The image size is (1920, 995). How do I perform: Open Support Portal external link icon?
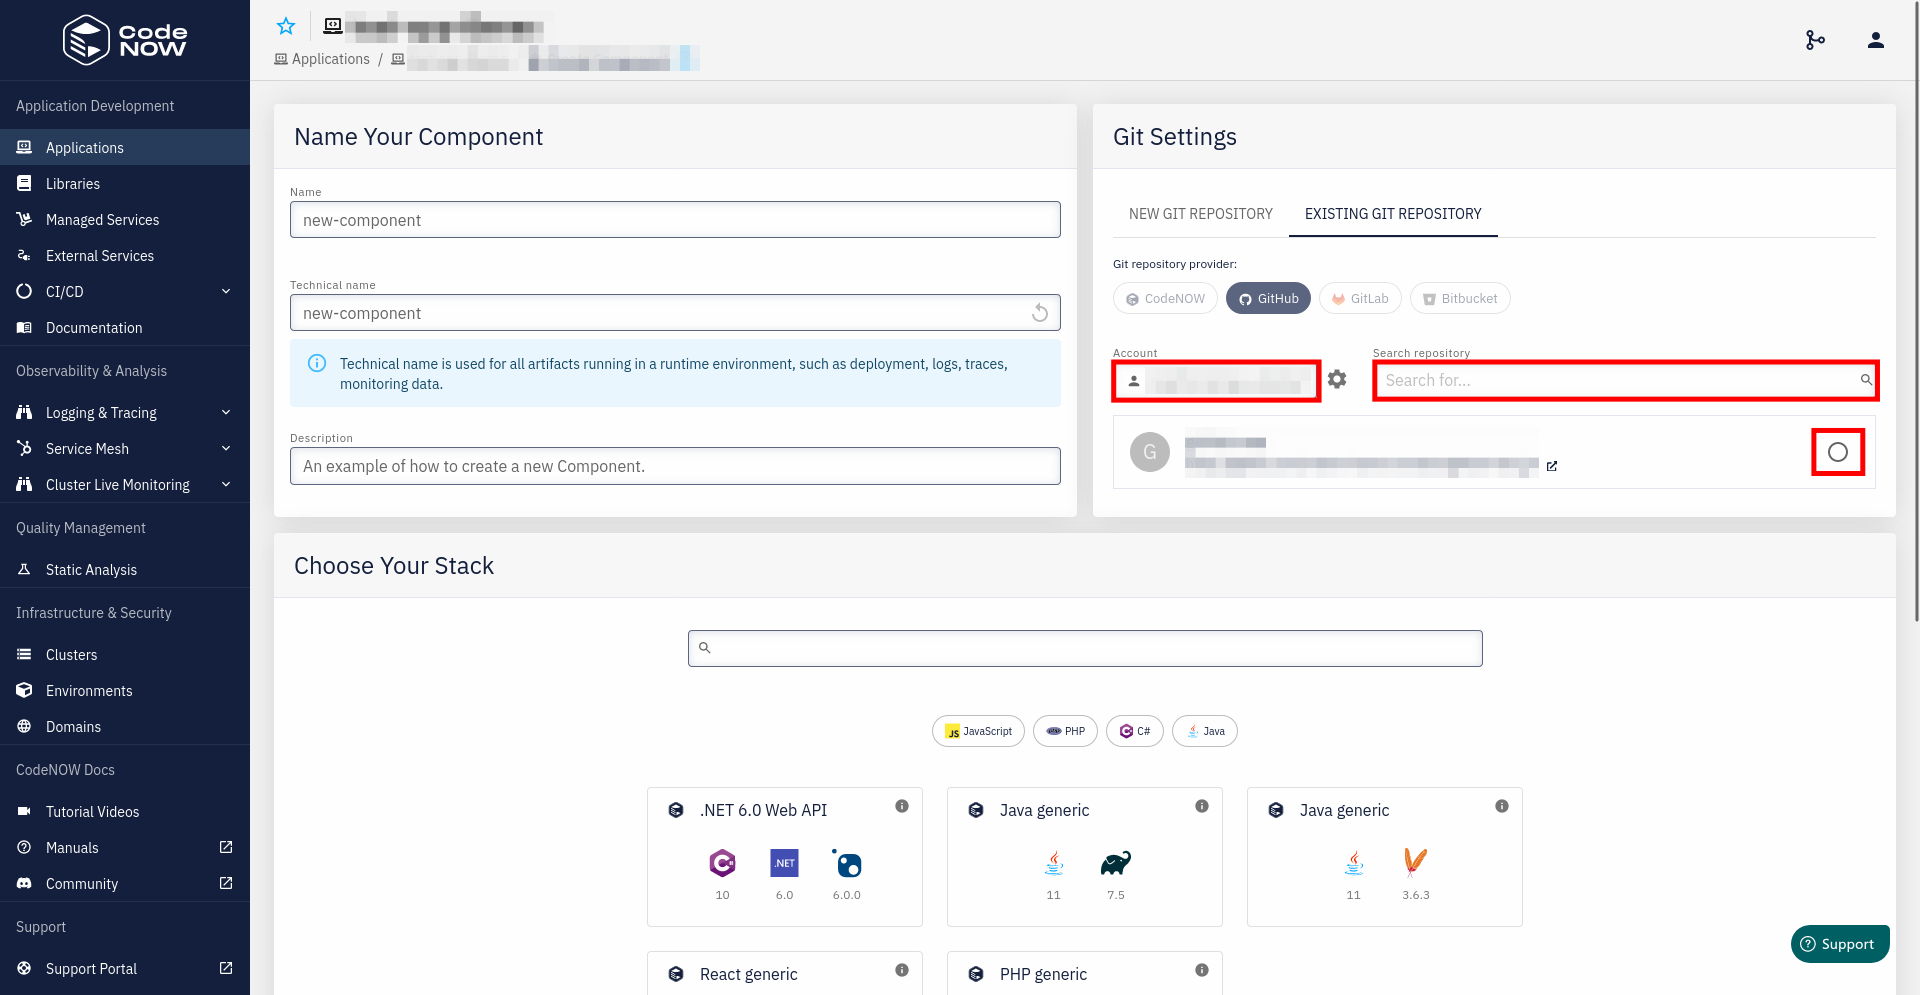[226, 968]
